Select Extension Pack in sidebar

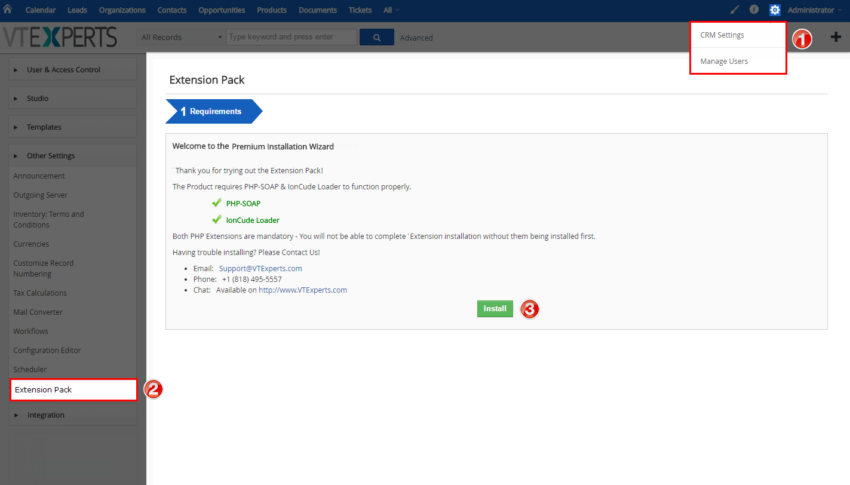coord(73,390)
